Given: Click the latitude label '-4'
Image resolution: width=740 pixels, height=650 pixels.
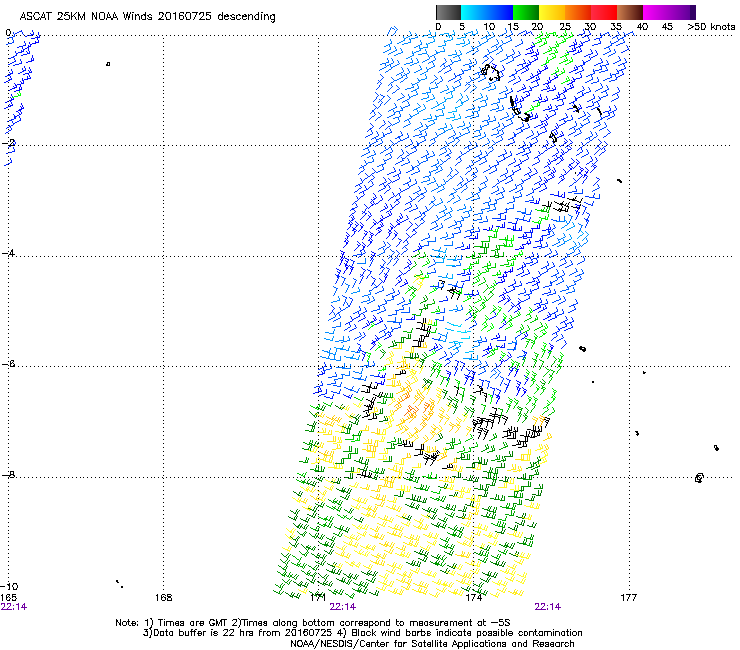Looking at the screenshot, I should pos(8,253).
